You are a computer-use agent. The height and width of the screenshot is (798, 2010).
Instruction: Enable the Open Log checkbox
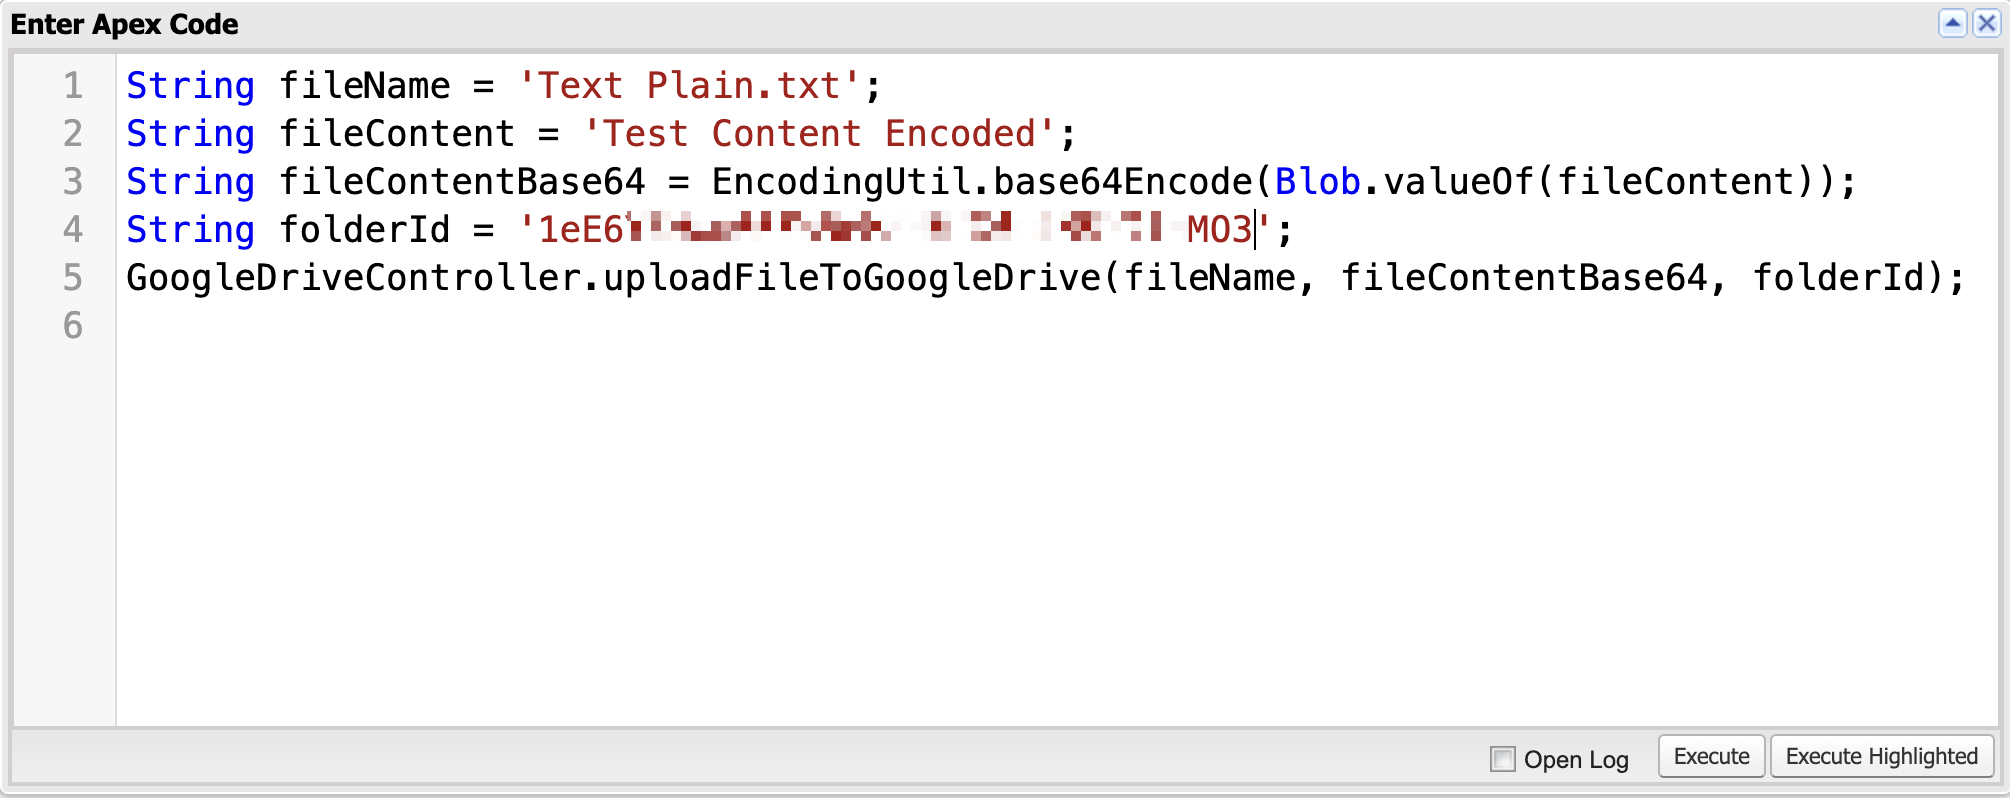(1501, 760)
